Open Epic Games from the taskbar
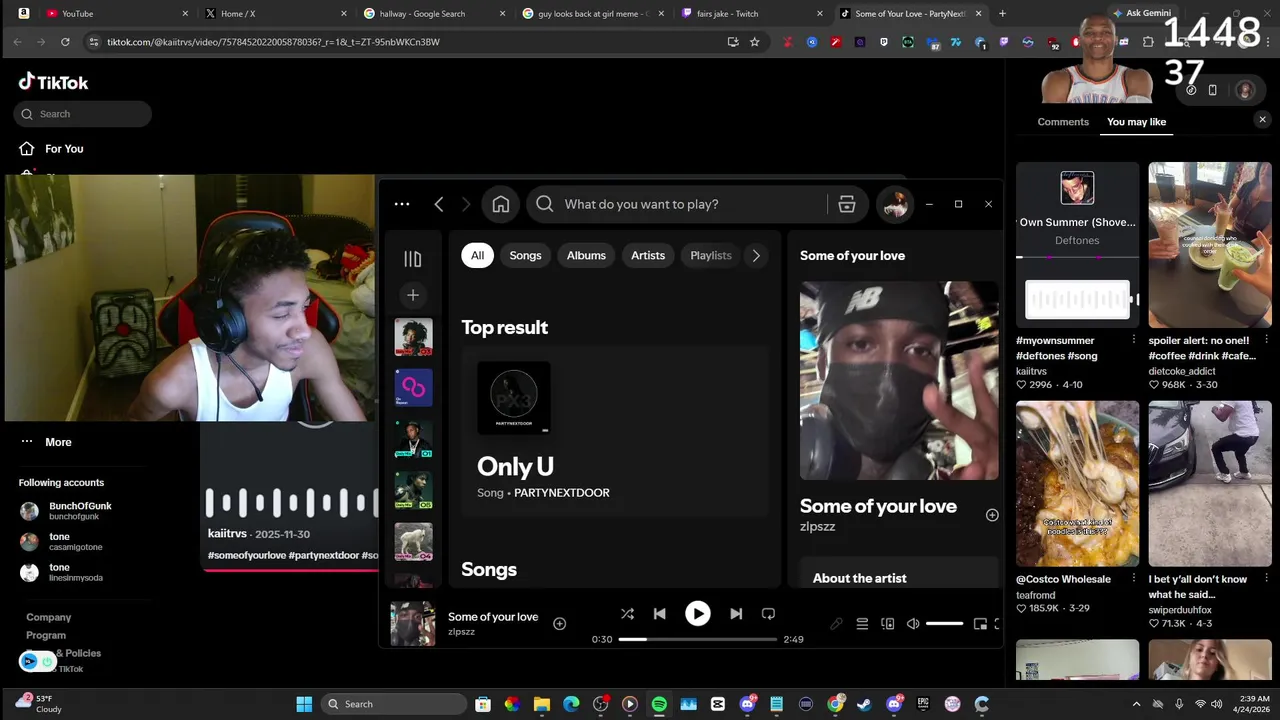1280x720 pixels. click(x=923, y=704)
